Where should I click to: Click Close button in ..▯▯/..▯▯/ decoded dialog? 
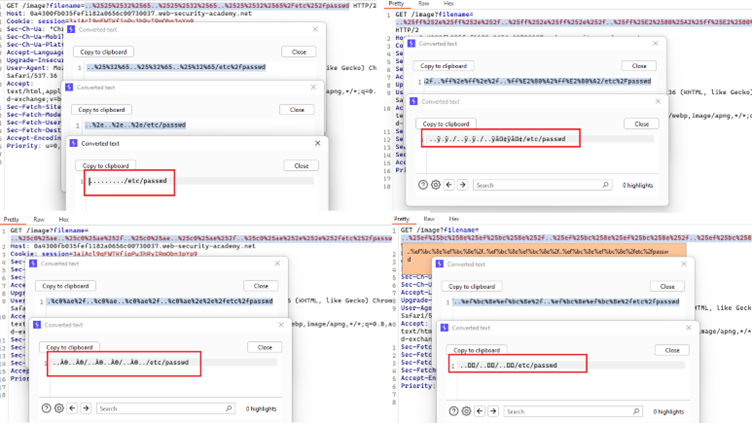point(672,350)
